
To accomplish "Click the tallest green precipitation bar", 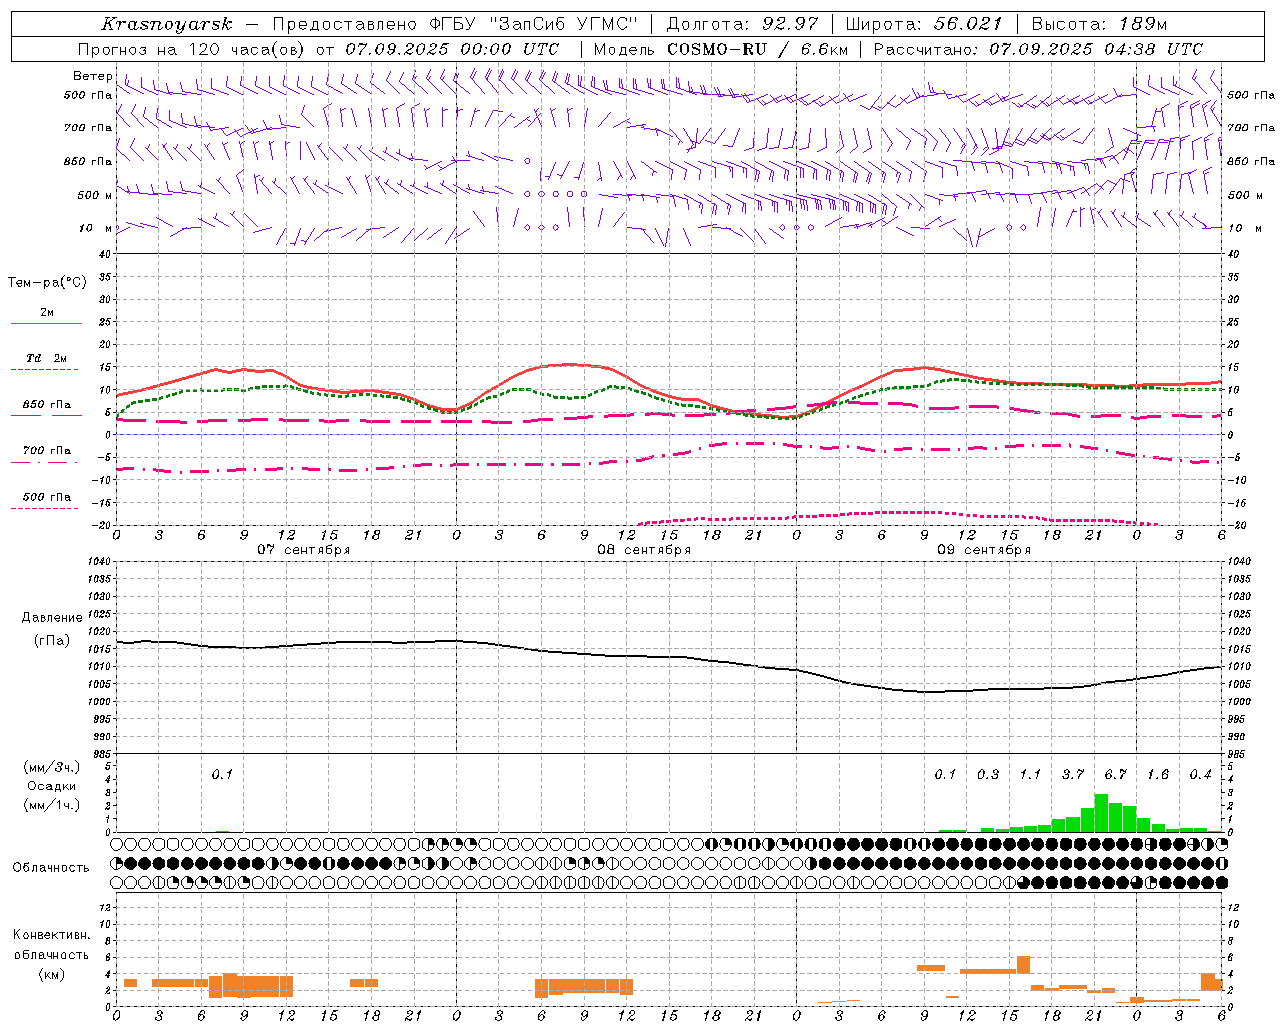I will click(1101, 813).
